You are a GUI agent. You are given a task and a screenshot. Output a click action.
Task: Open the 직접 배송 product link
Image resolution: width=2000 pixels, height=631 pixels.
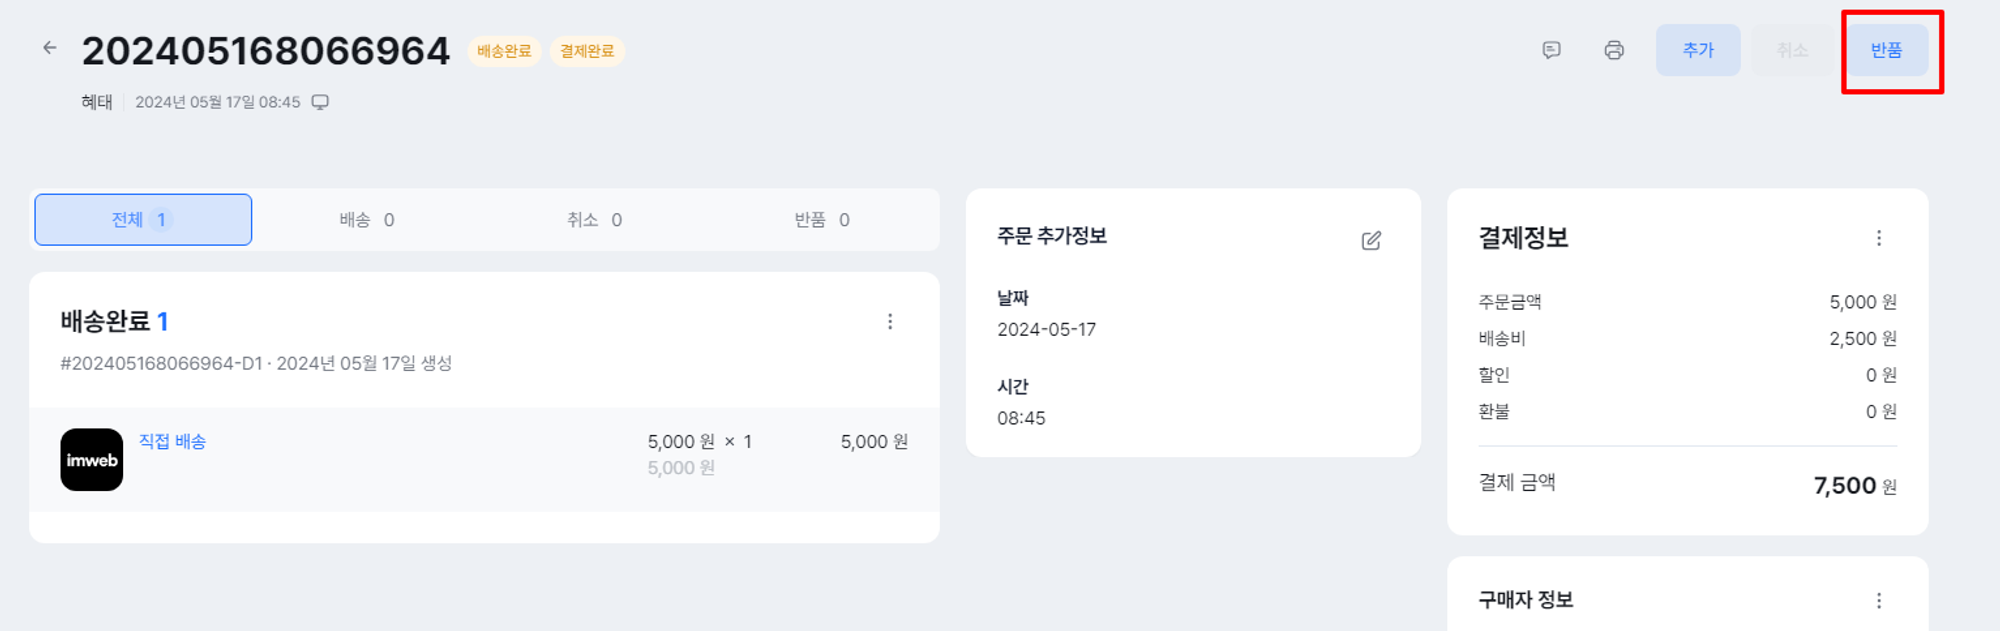[x=172, y=441]
